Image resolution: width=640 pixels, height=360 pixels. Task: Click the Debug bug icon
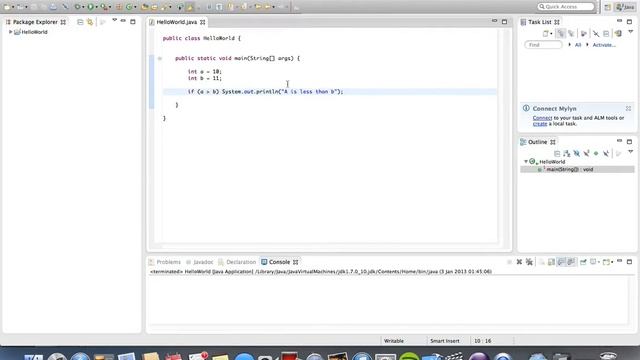pos(77,7)
